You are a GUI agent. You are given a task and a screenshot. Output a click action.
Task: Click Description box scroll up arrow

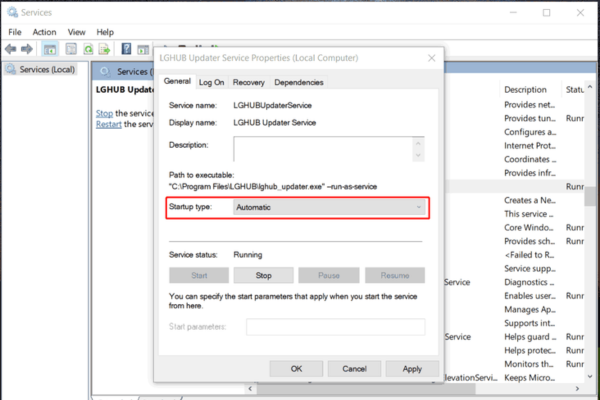(418, 144)
